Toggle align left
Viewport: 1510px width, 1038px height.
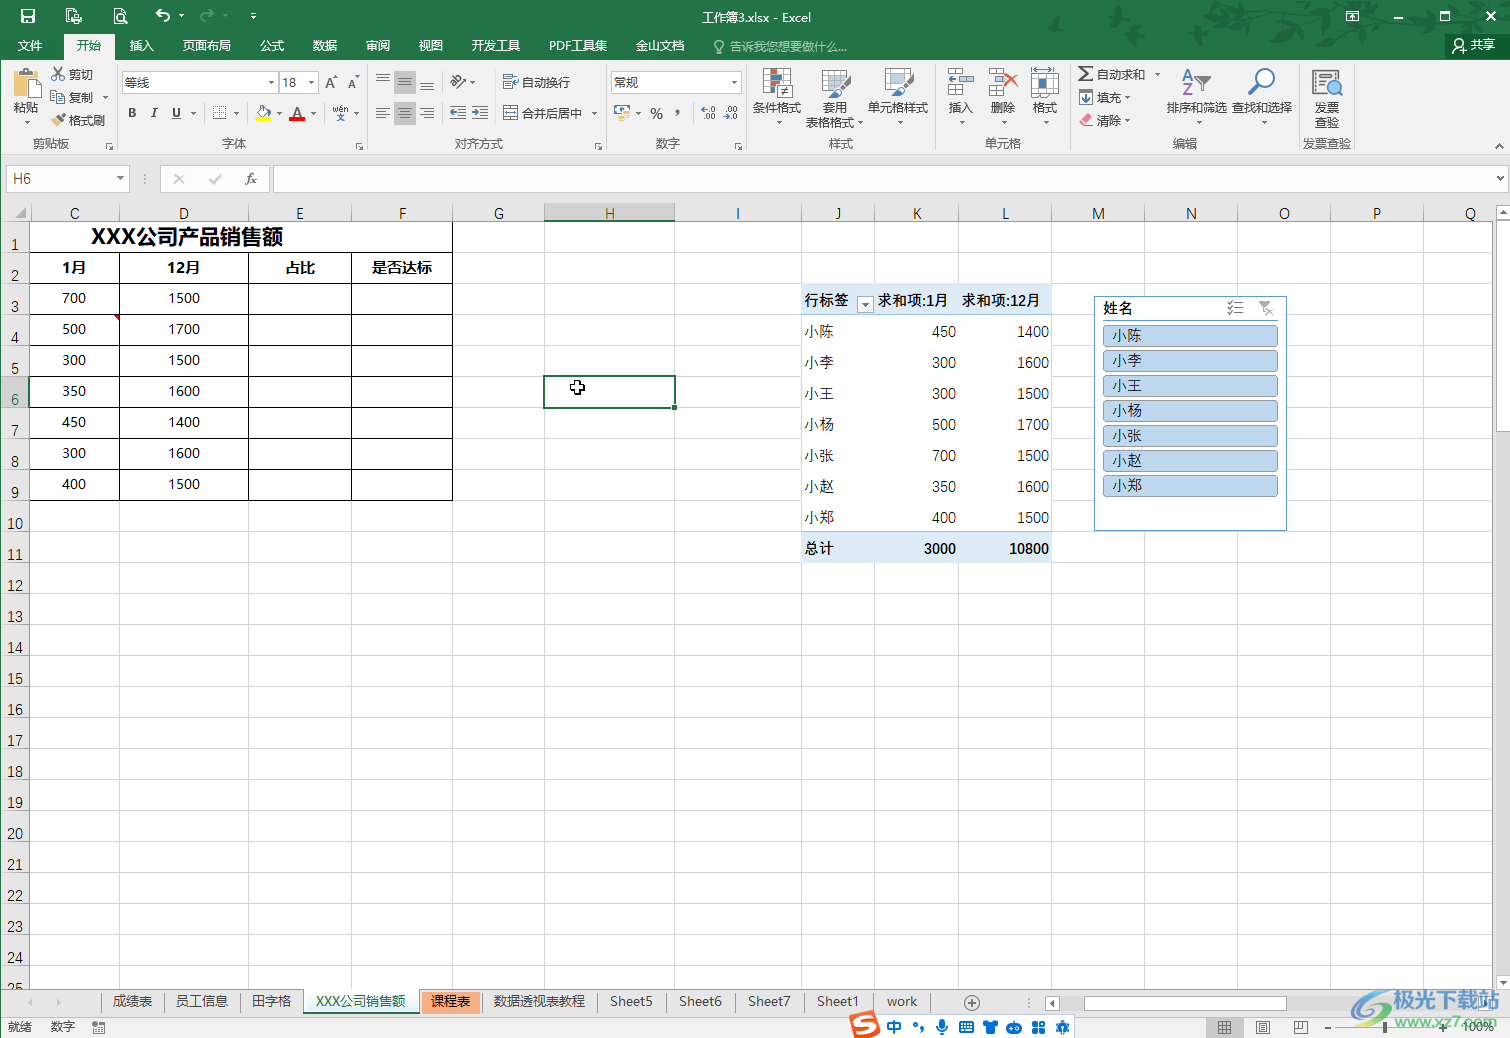(x=382, y=113)
